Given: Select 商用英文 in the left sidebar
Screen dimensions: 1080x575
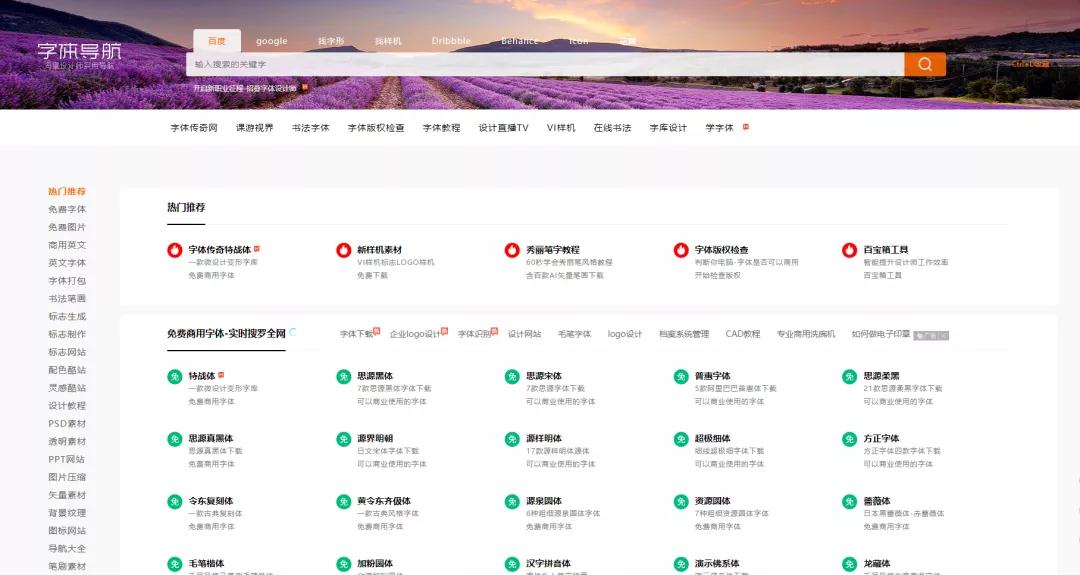Looking at the screenshot, I should coord(67,245).
